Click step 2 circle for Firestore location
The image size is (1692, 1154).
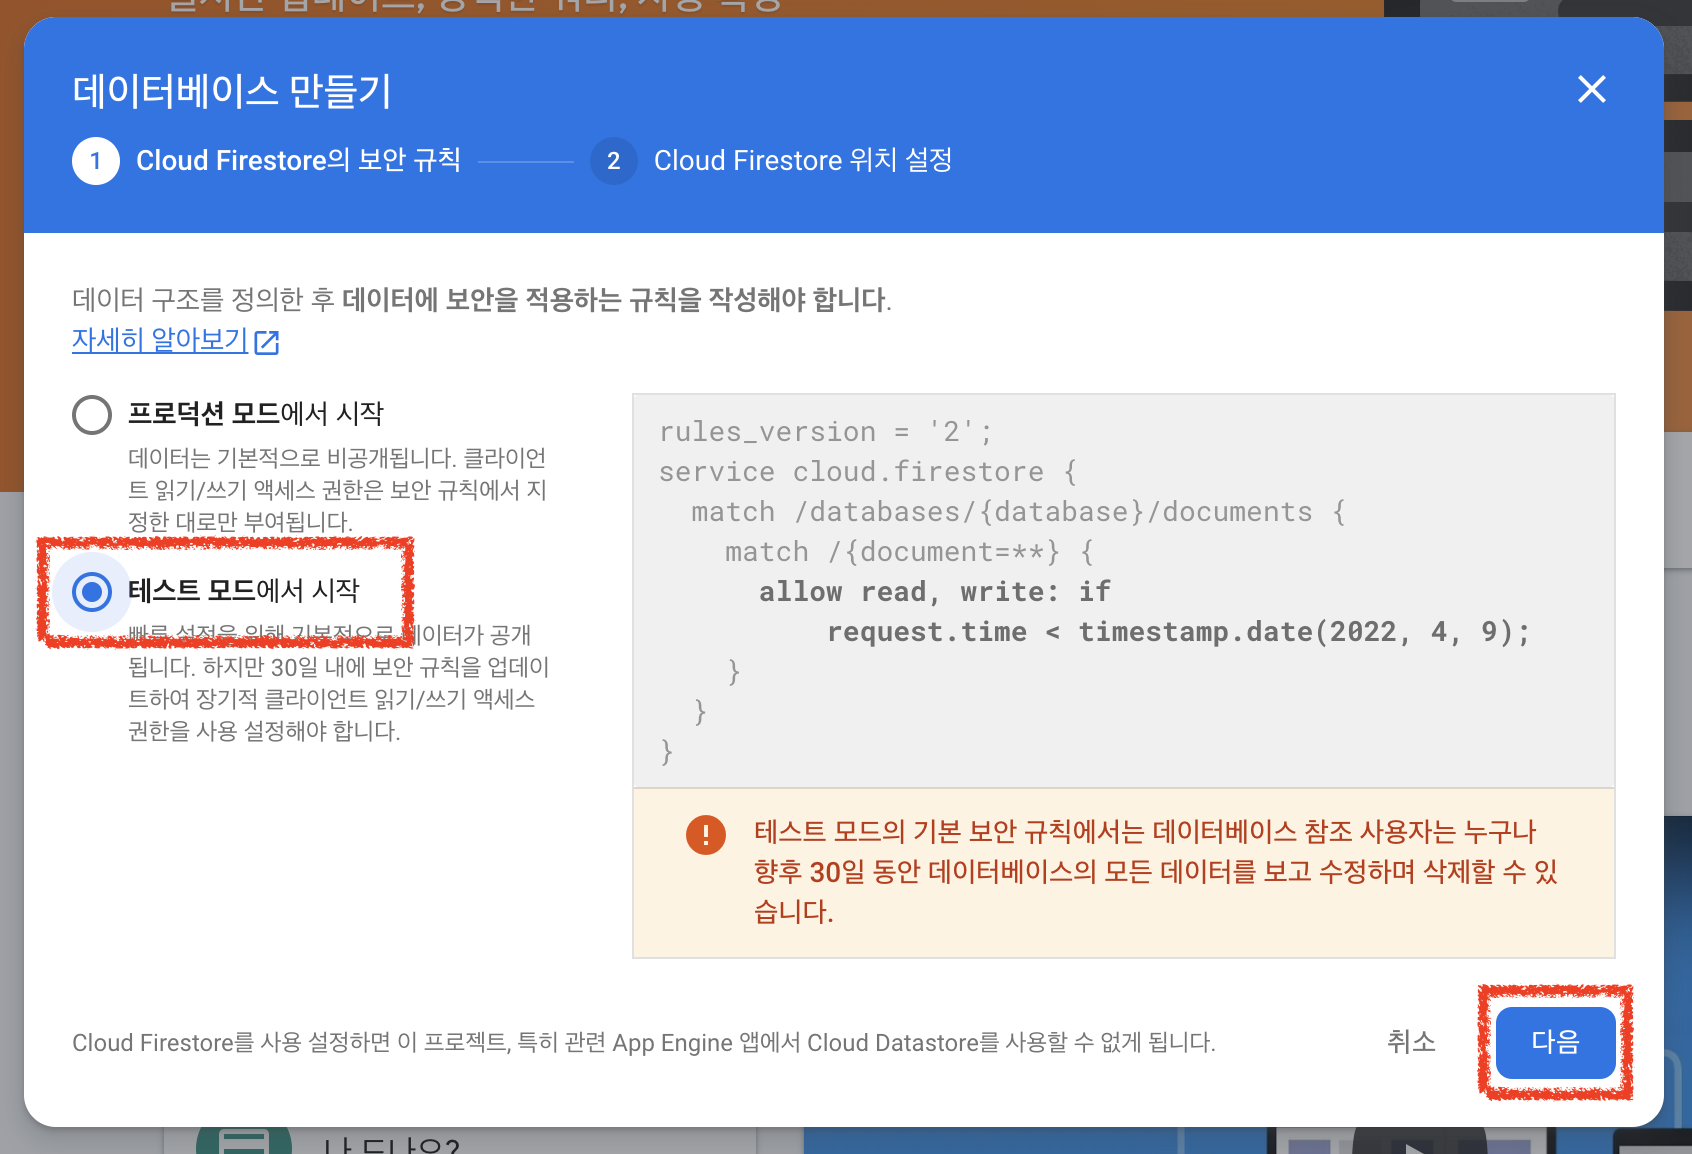(614, 161)
